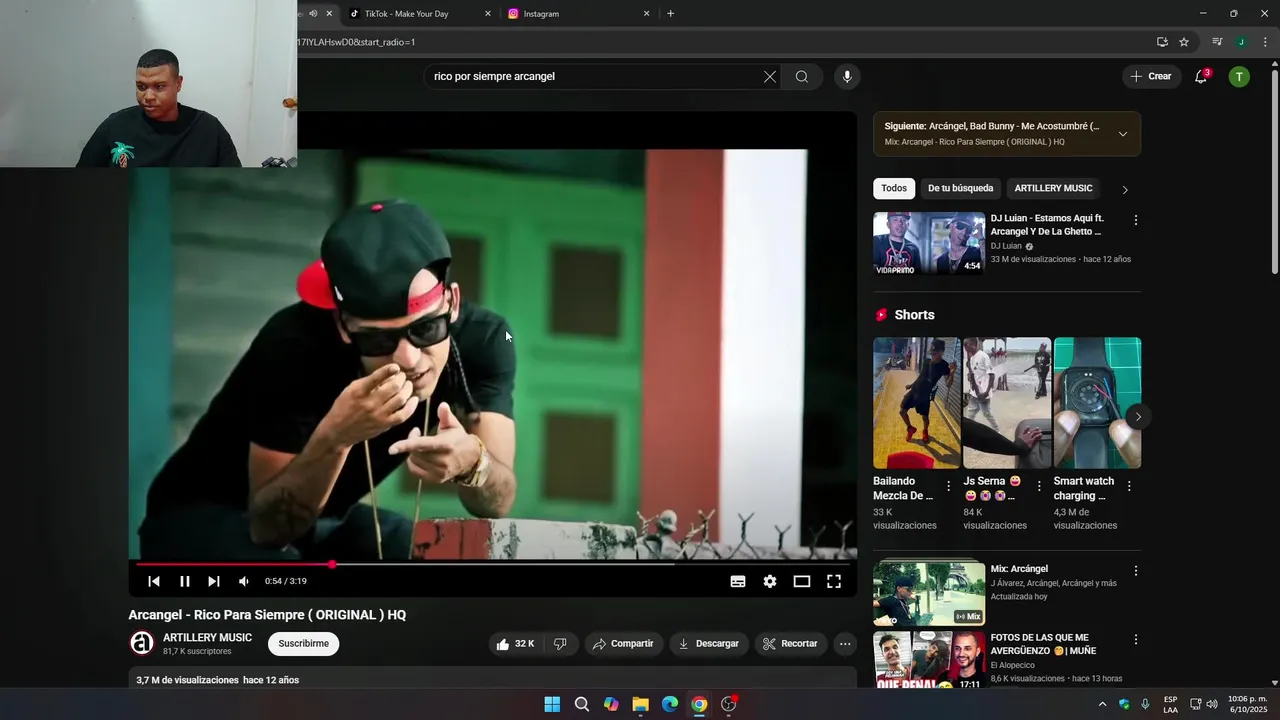The image size is (1280, 720).
Task: Open DJ Luian Estamos Aquí thumbnail
Action: (929, 243)
